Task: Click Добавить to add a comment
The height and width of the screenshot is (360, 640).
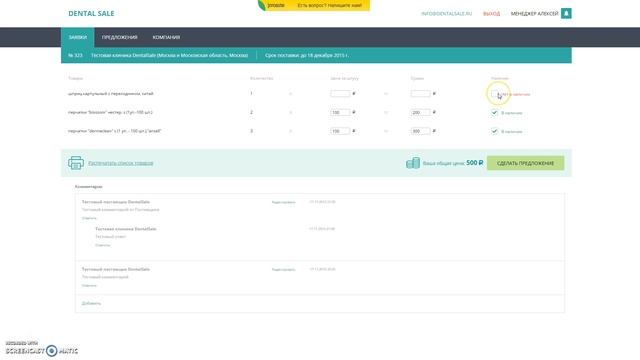Action: [91, 303]
